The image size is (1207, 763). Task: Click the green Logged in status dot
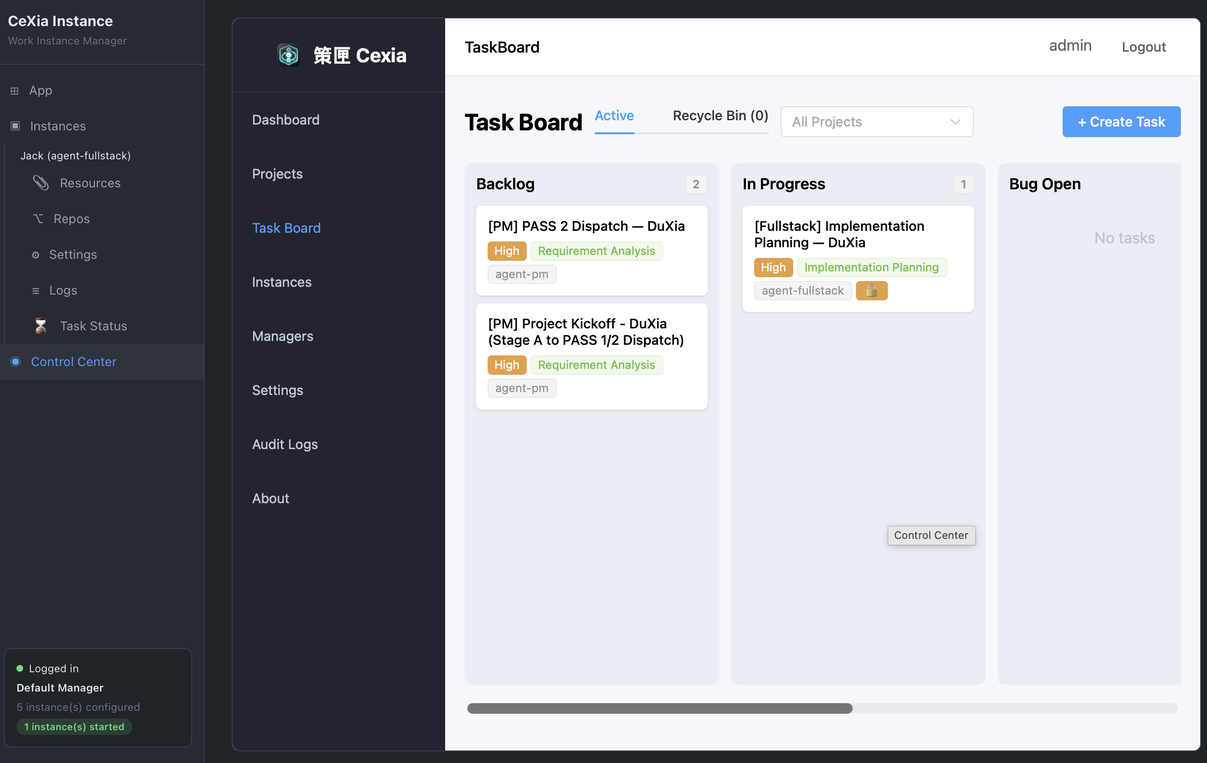pyautogui.click(x=20, y=668)
